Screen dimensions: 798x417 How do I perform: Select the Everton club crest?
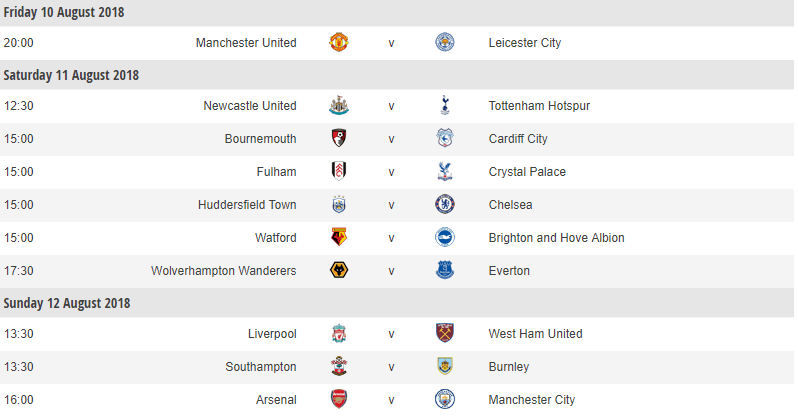(444, 270)
